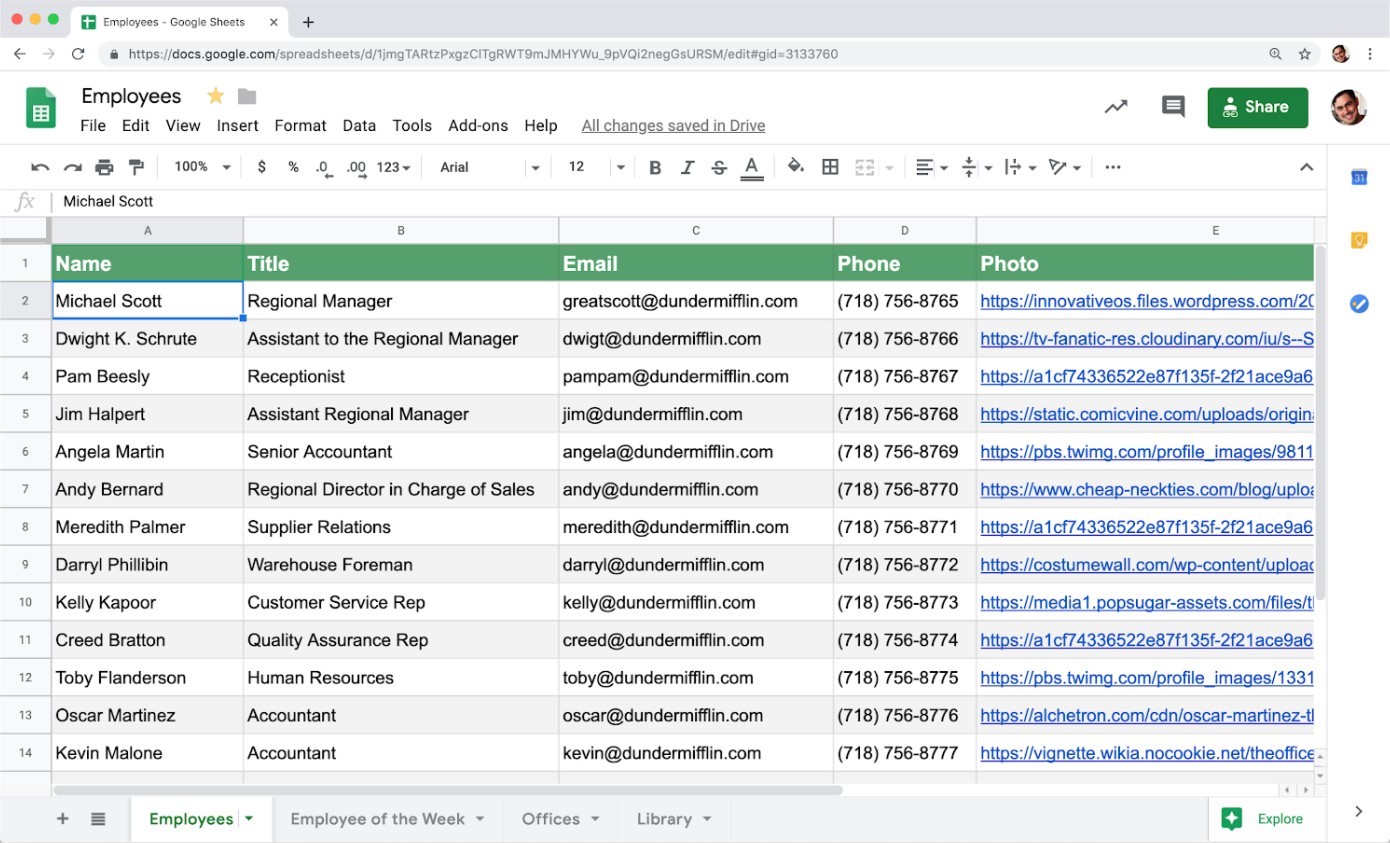Switch to the Library sheet tab
This screenshot has width=1390, height=843.
coord(675,819)
